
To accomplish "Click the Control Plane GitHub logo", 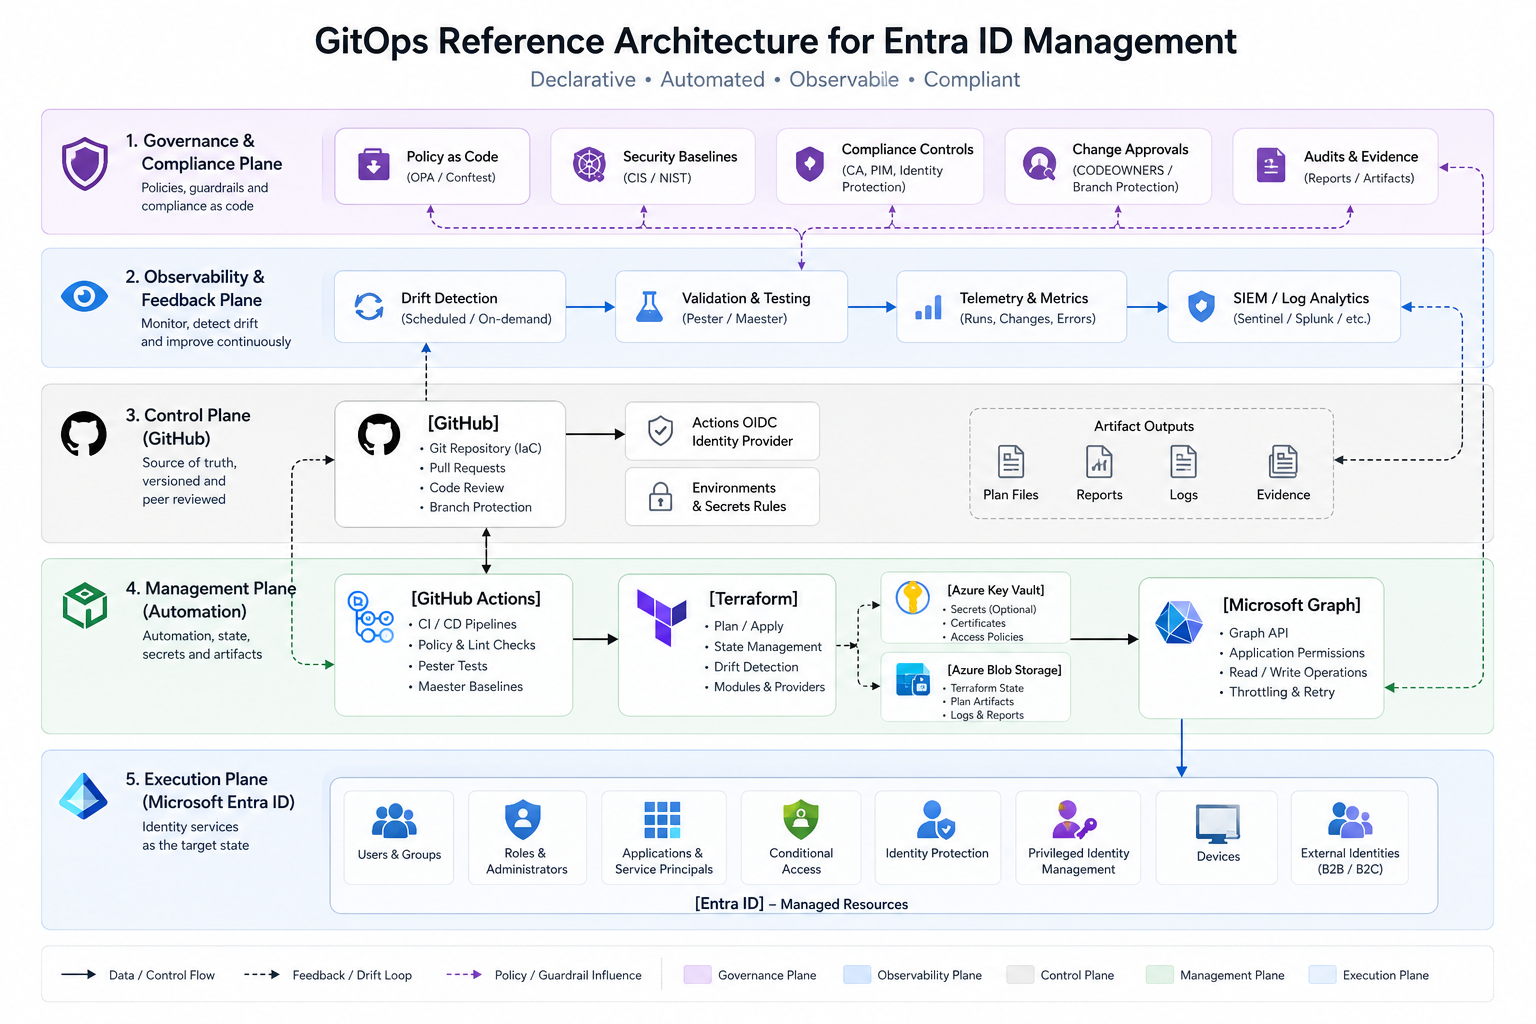I will tap(84, 434).
